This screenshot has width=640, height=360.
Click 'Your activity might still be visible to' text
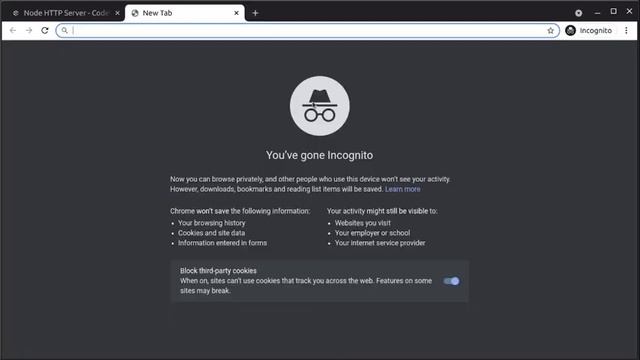pos(382,211)
